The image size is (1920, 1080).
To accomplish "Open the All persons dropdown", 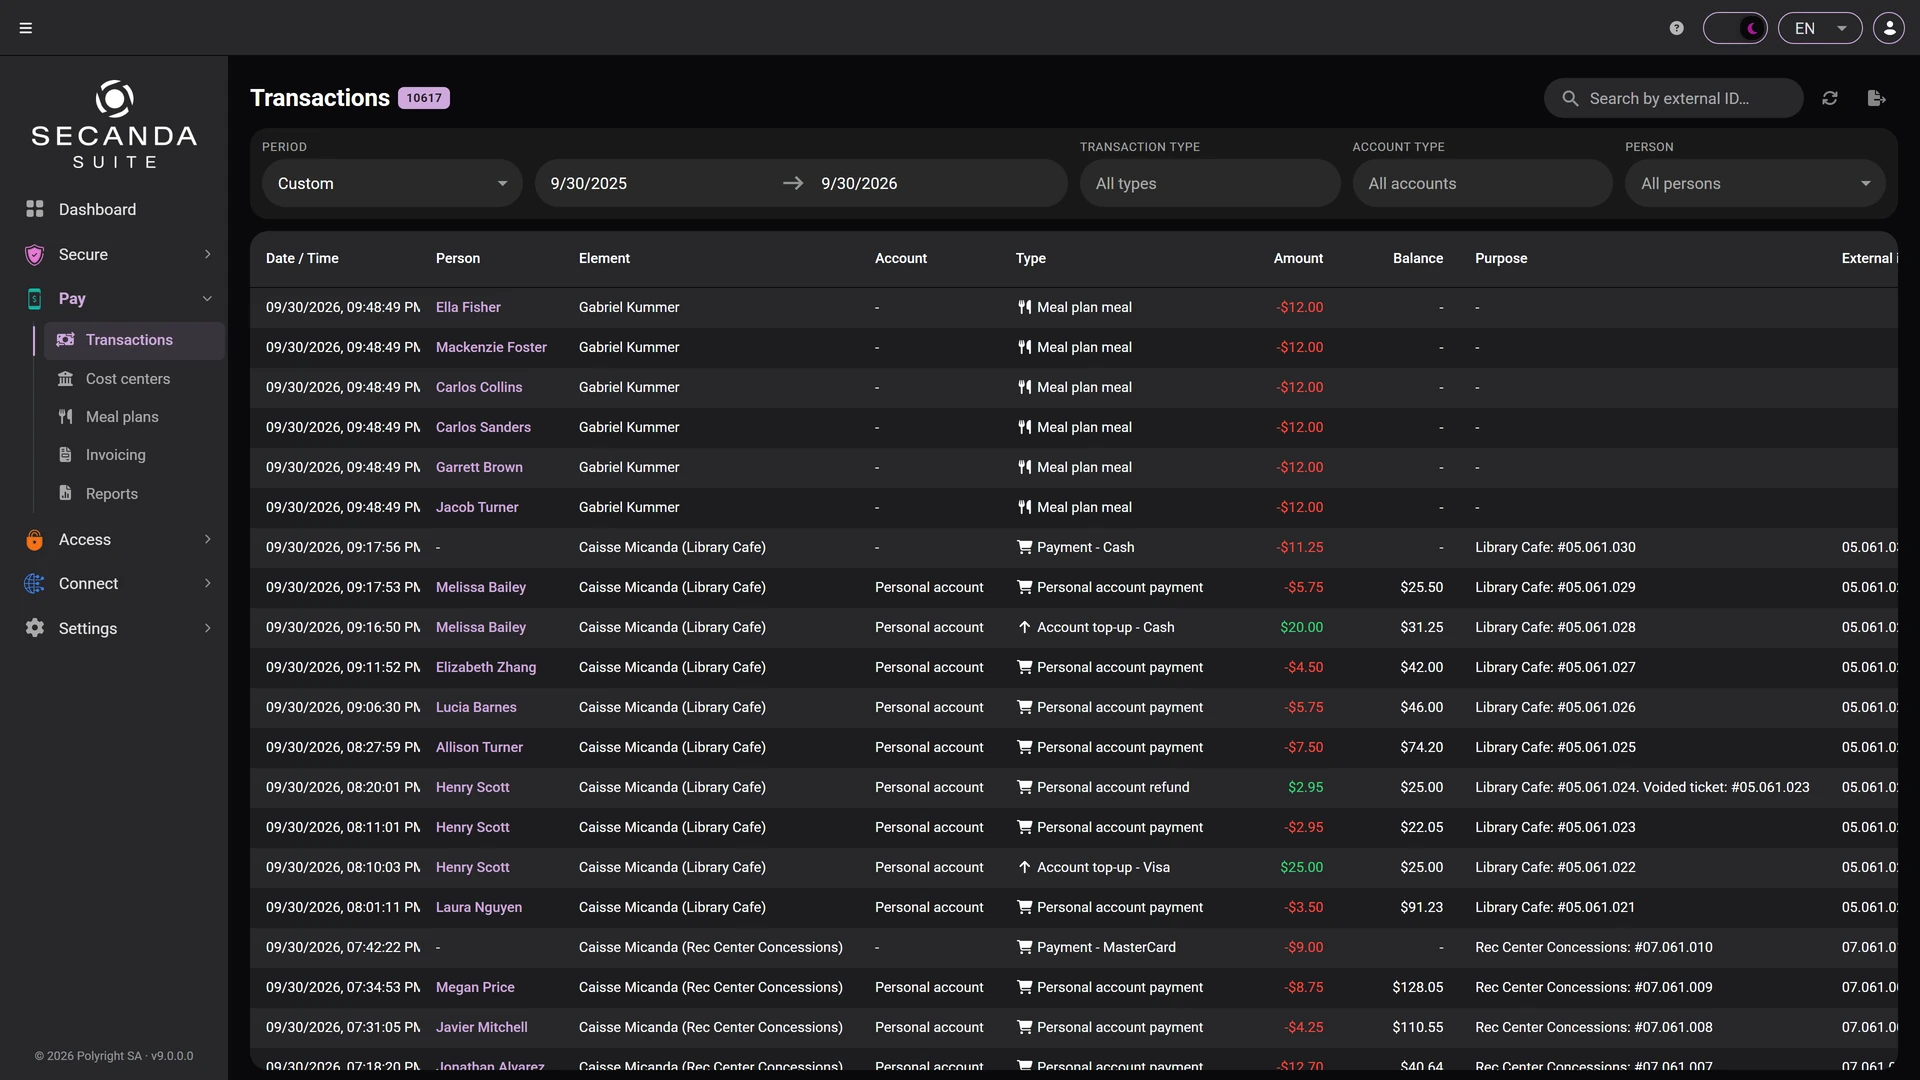I will click(1755, 183).
